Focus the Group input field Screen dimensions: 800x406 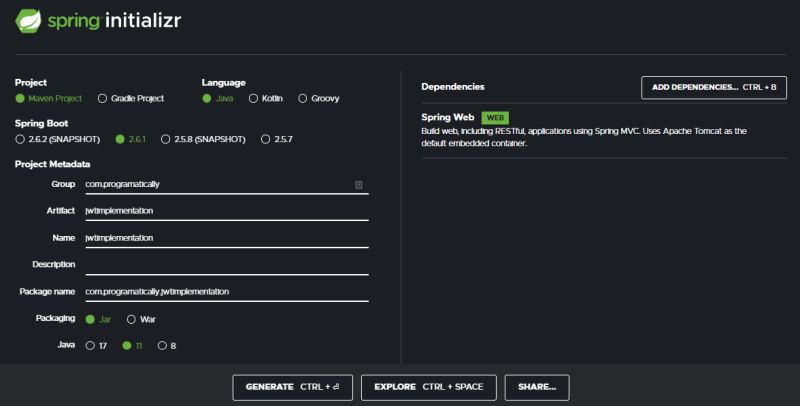click(227, 185)
